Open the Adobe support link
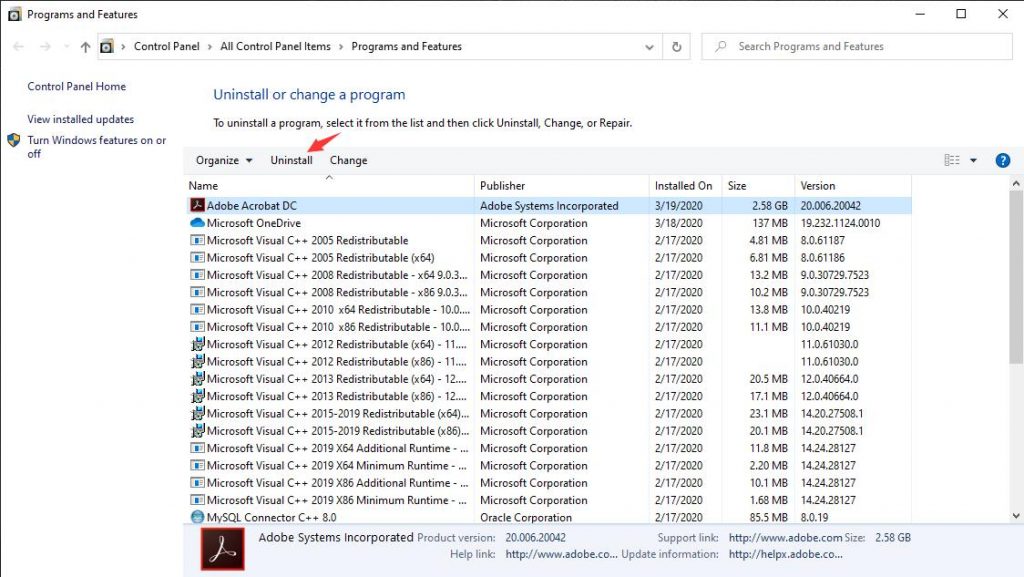This screenshot has width=1024, height=577. 786,538
